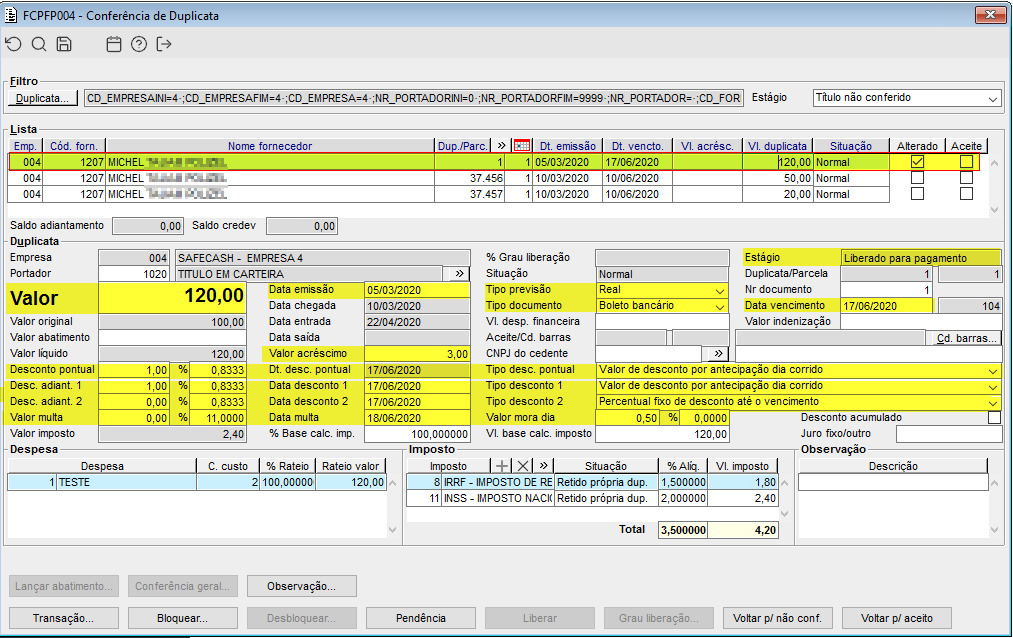Uncheck Alterado checkbox in first list row

click(917, 161)
